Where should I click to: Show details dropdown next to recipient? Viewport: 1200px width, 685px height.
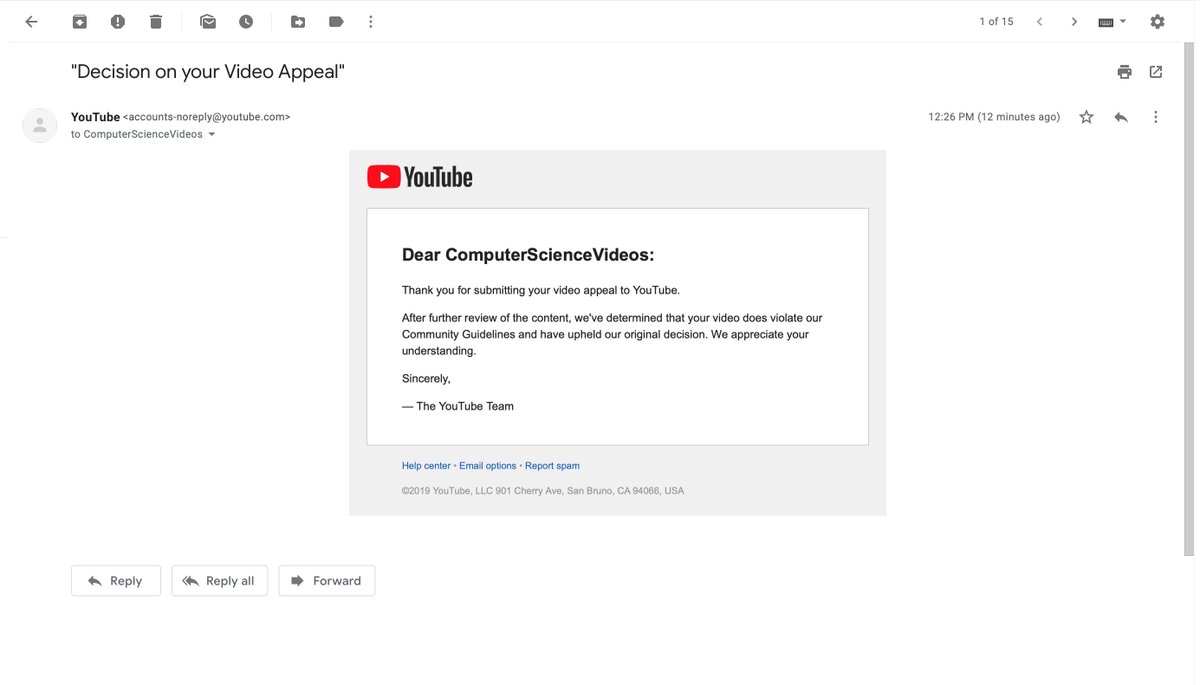pyautogui.click(x=212, y=134)
